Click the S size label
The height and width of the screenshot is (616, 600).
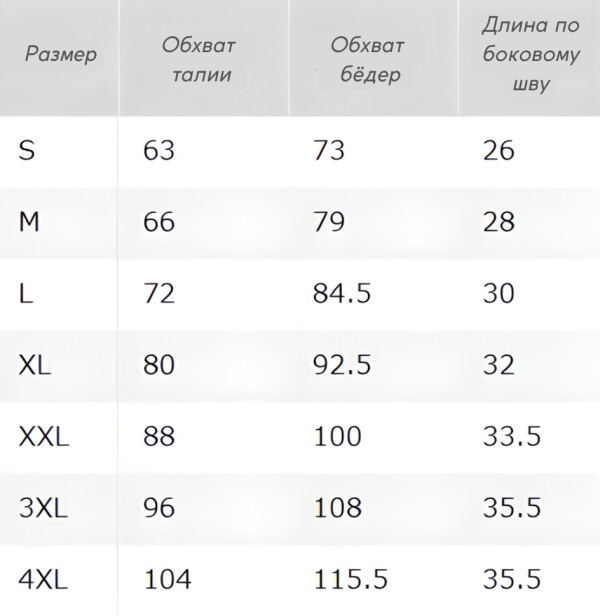tap(27, 151)
